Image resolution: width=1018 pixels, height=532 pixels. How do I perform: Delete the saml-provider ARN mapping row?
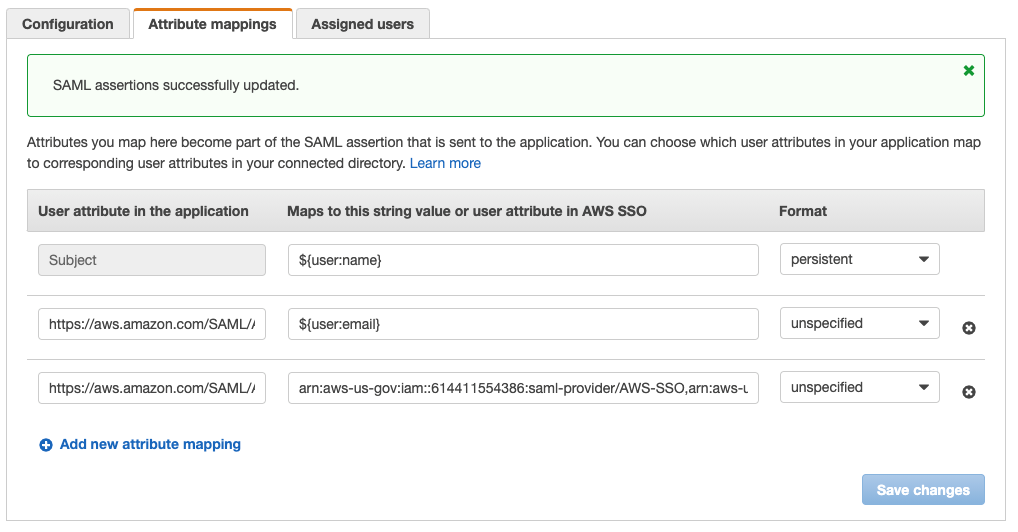pyautogui.click(x=968, y=392)
